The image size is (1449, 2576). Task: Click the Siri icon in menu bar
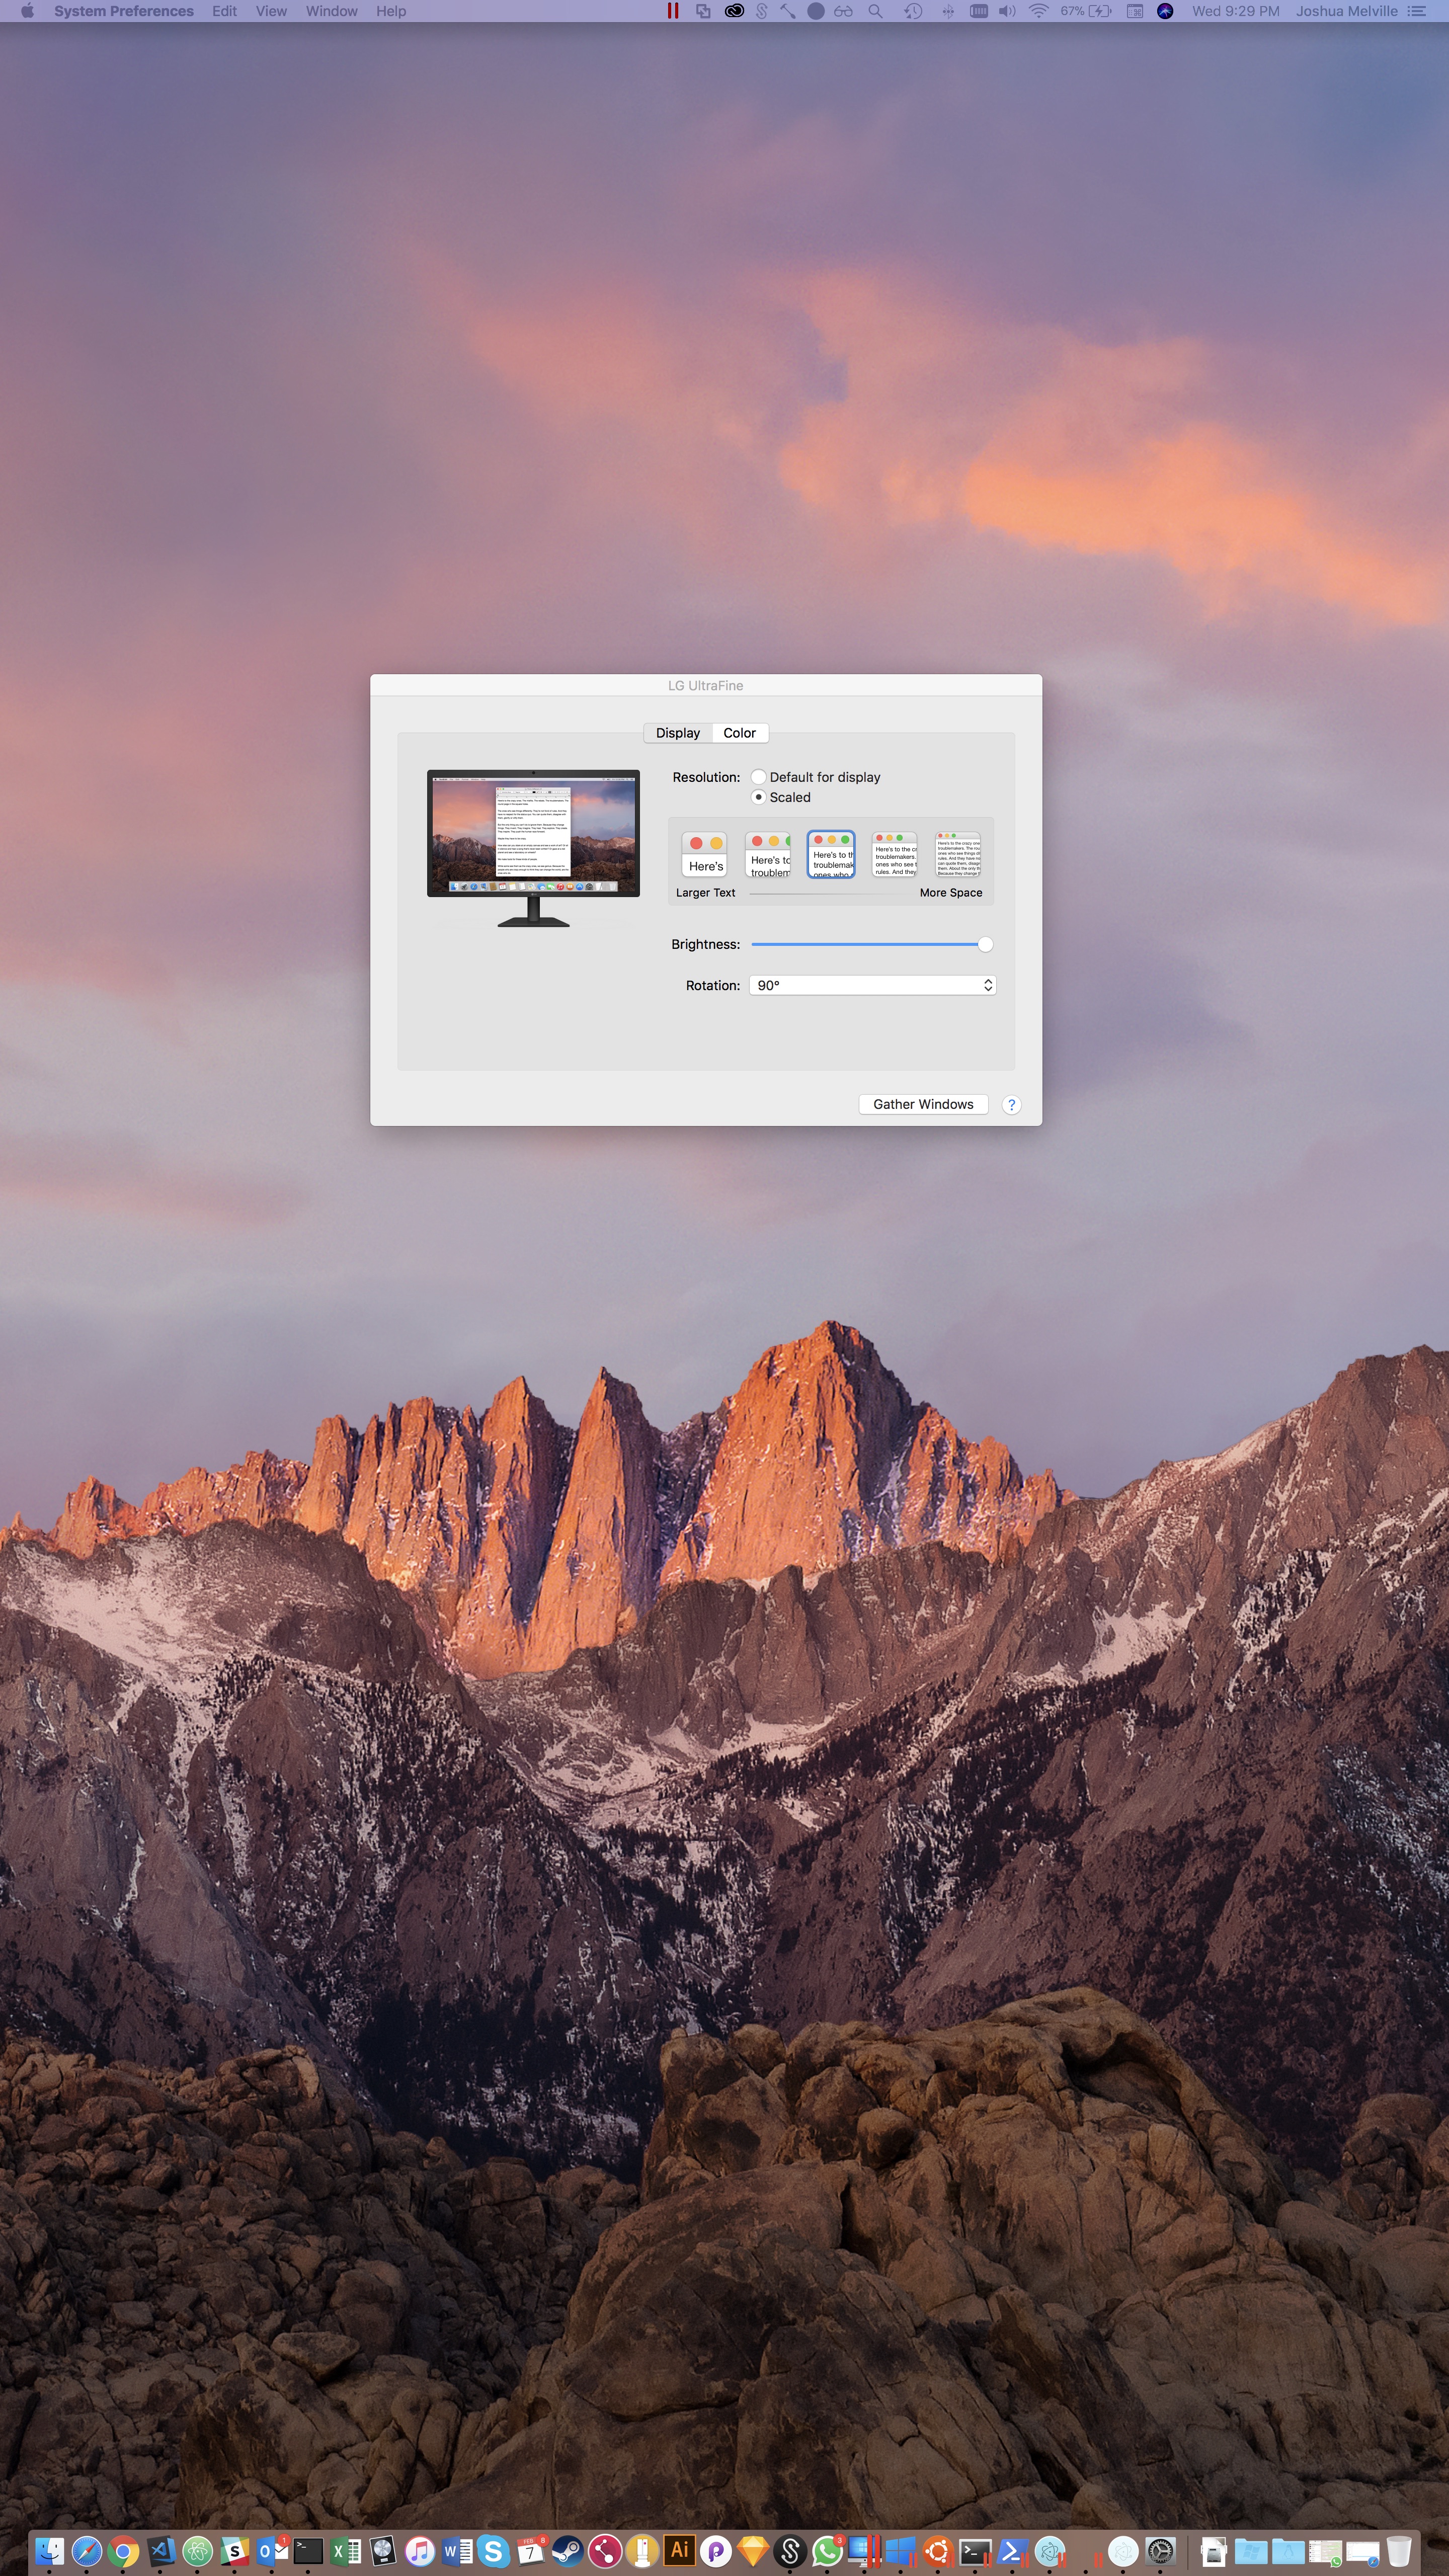[1165, 11]
